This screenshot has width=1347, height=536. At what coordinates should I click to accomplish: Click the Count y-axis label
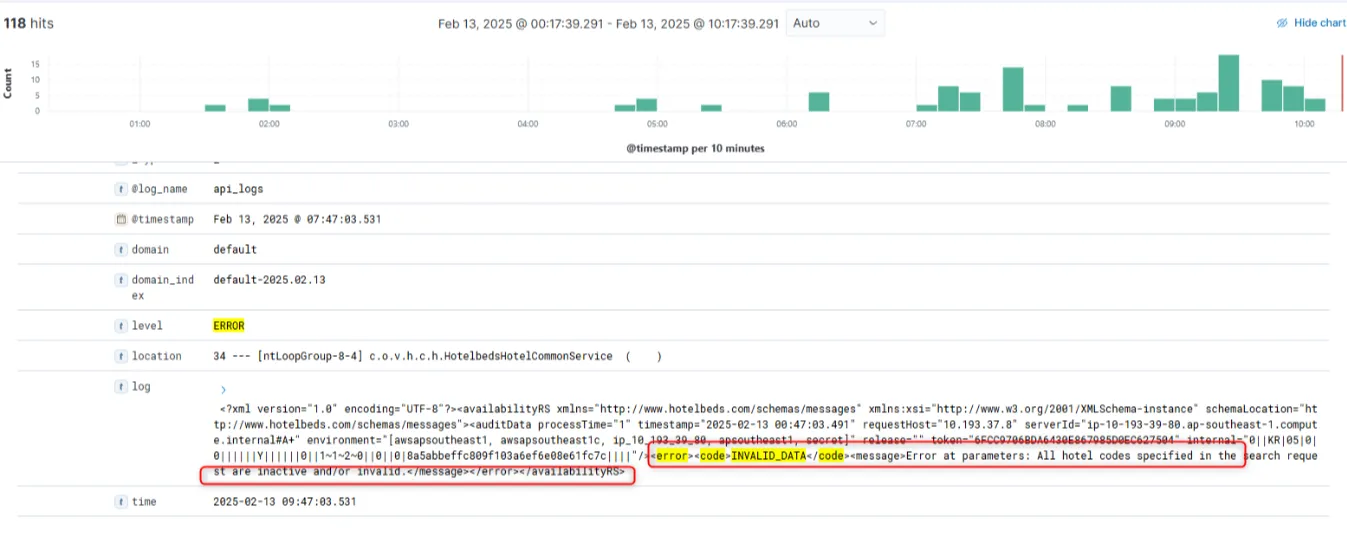point(9,82)
